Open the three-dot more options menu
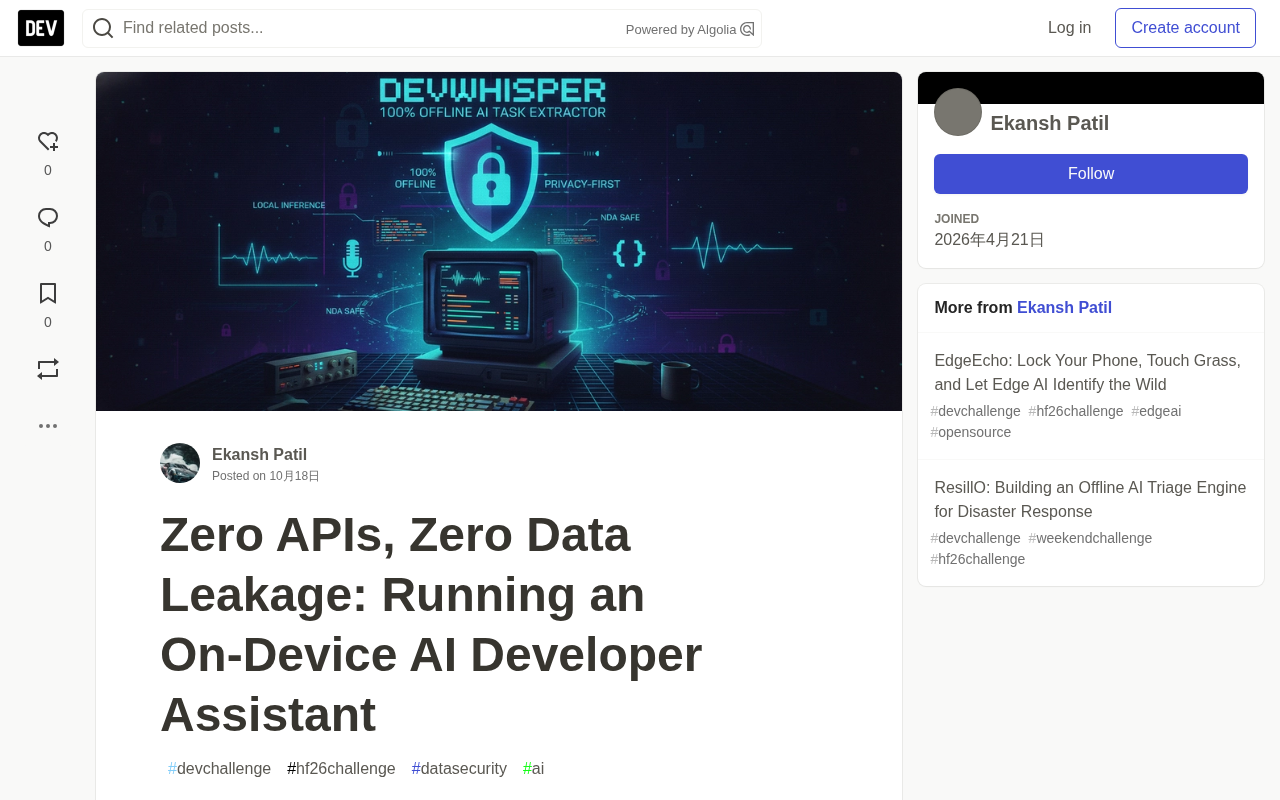 pyautogui.click(x=48, y=426)
